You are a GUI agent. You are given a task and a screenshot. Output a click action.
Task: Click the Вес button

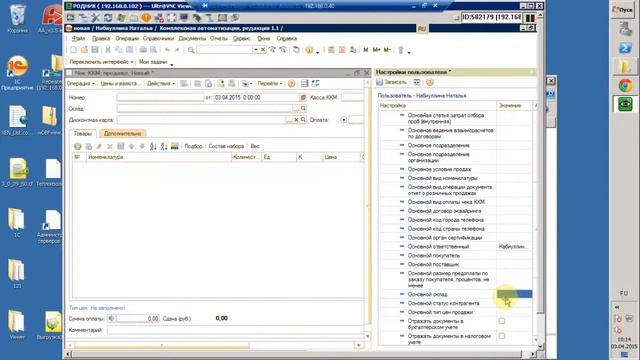pos(255,146)
